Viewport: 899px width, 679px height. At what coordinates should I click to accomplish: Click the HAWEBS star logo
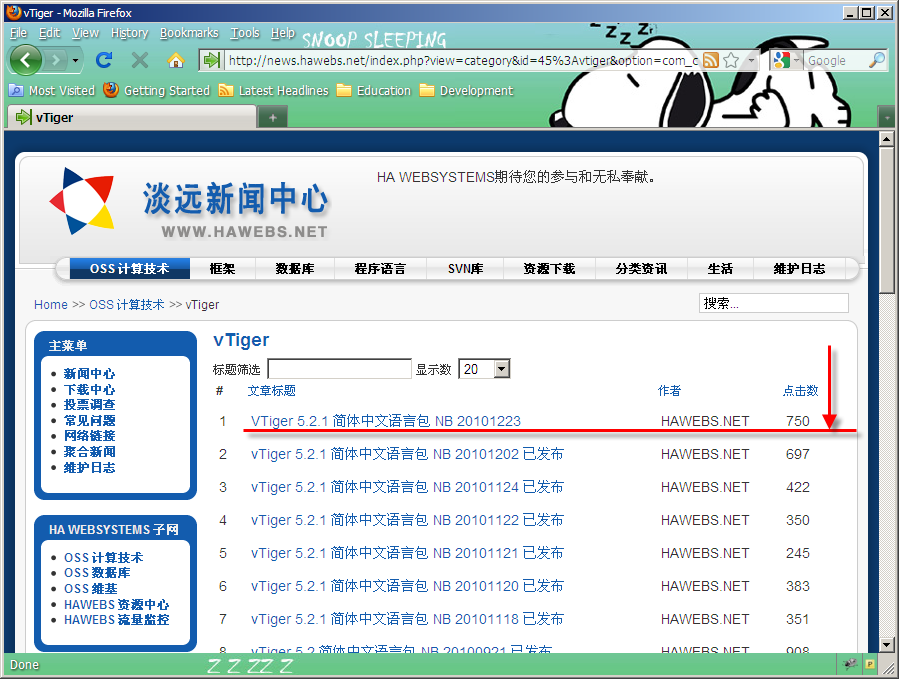[83, 201]
